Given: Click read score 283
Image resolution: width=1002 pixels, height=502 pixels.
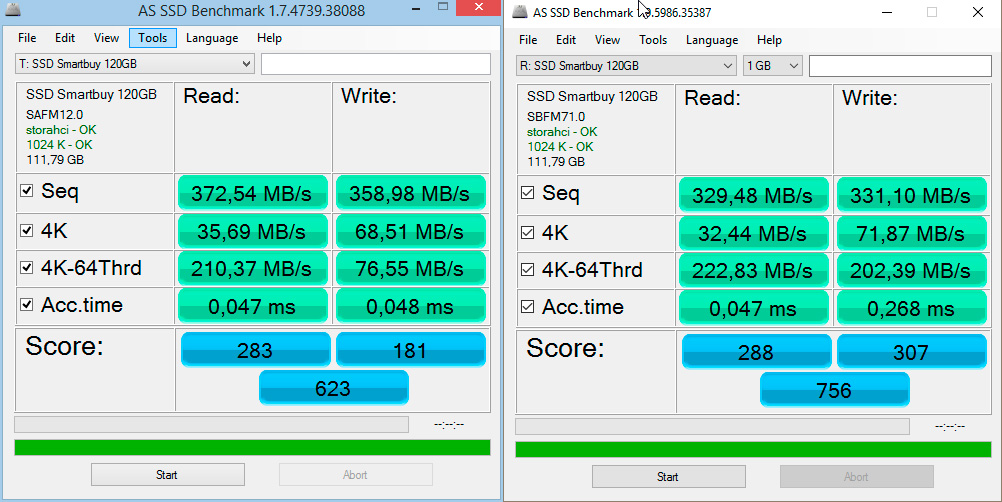Looking at the screenshot, I should point(256,349).
